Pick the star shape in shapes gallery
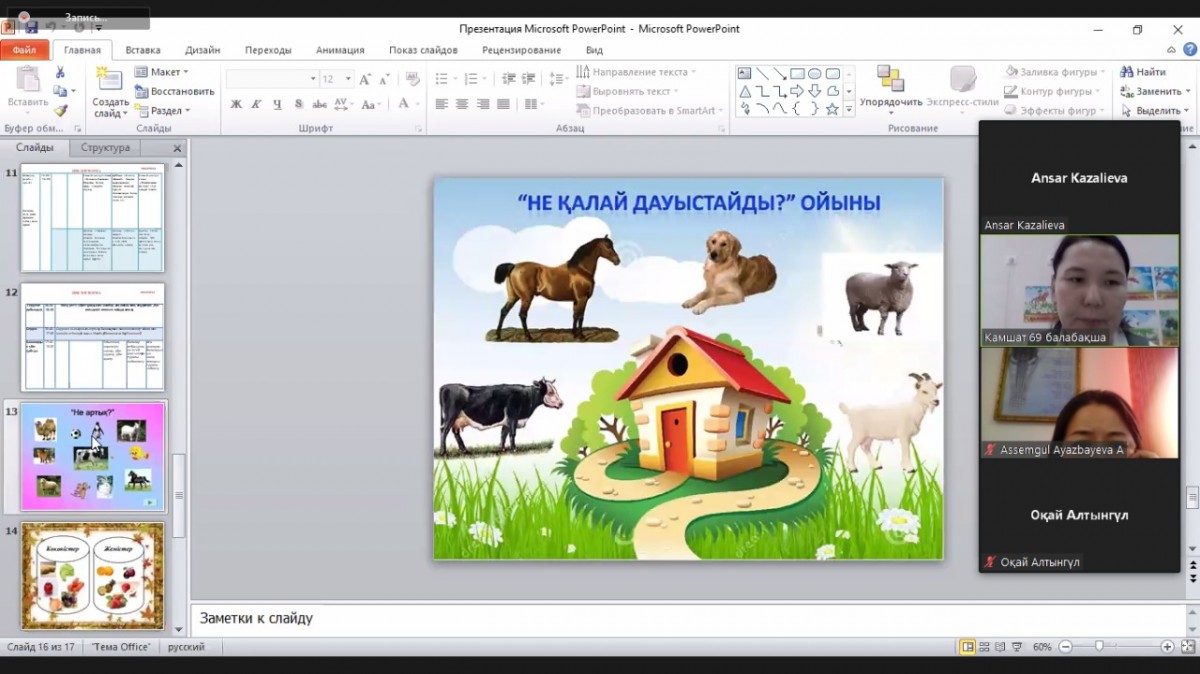The width and height of the screenshot is (1200, 674). click(832, 108)
